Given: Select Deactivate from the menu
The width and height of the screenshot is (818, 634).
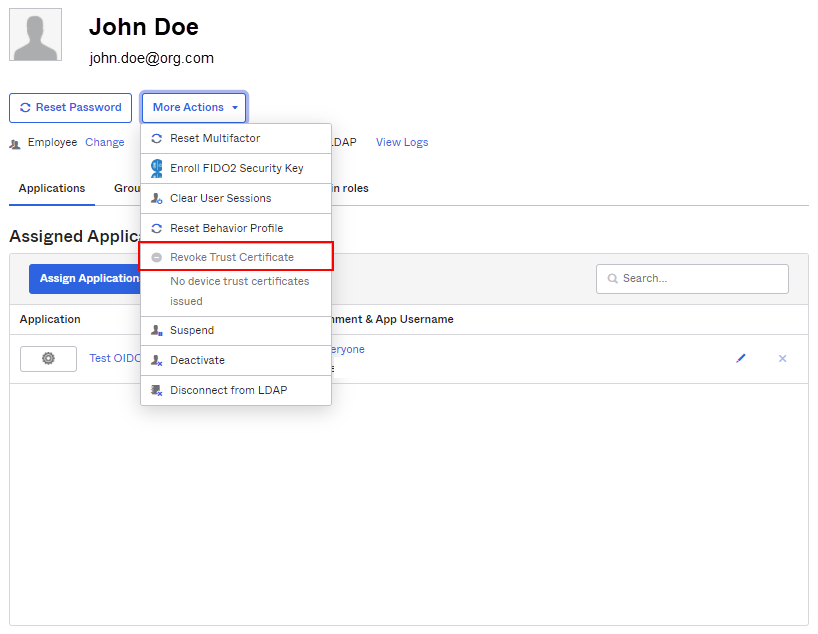Looking at the screenshot, I should pos(197,360).
